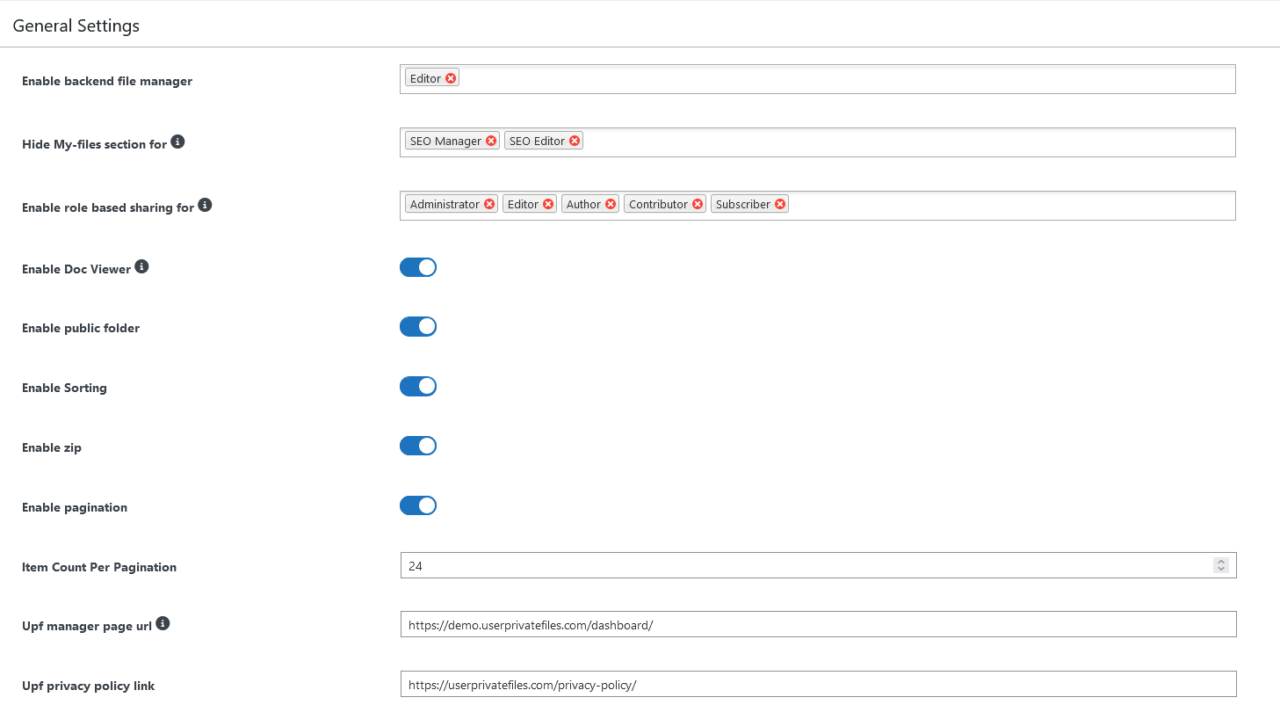The height and width of the screenshot is (712, 1280).
Task: Click the Upf privacy policy link label
Action: tap(88, 686)
